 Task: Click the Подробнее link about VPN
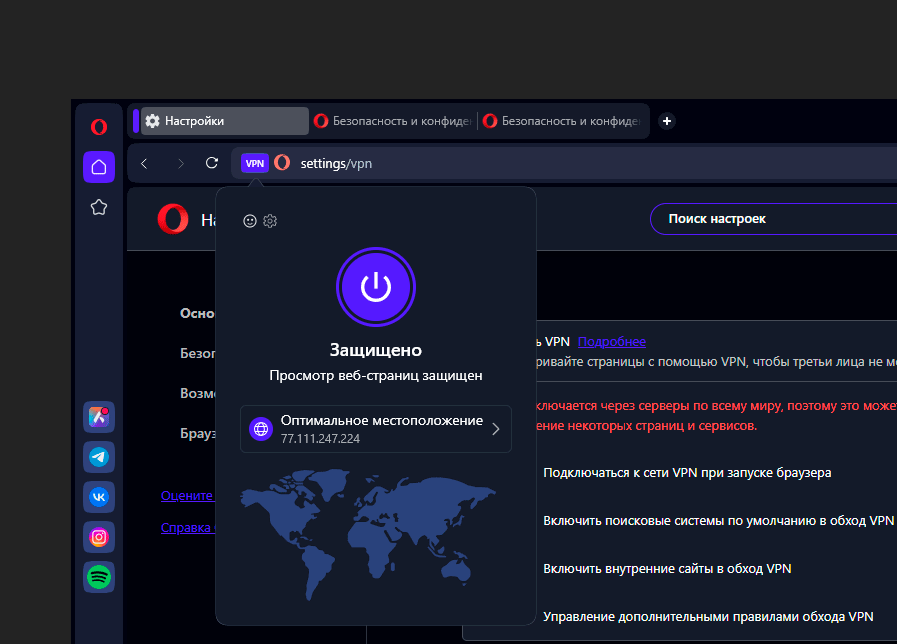coord(611,342)
